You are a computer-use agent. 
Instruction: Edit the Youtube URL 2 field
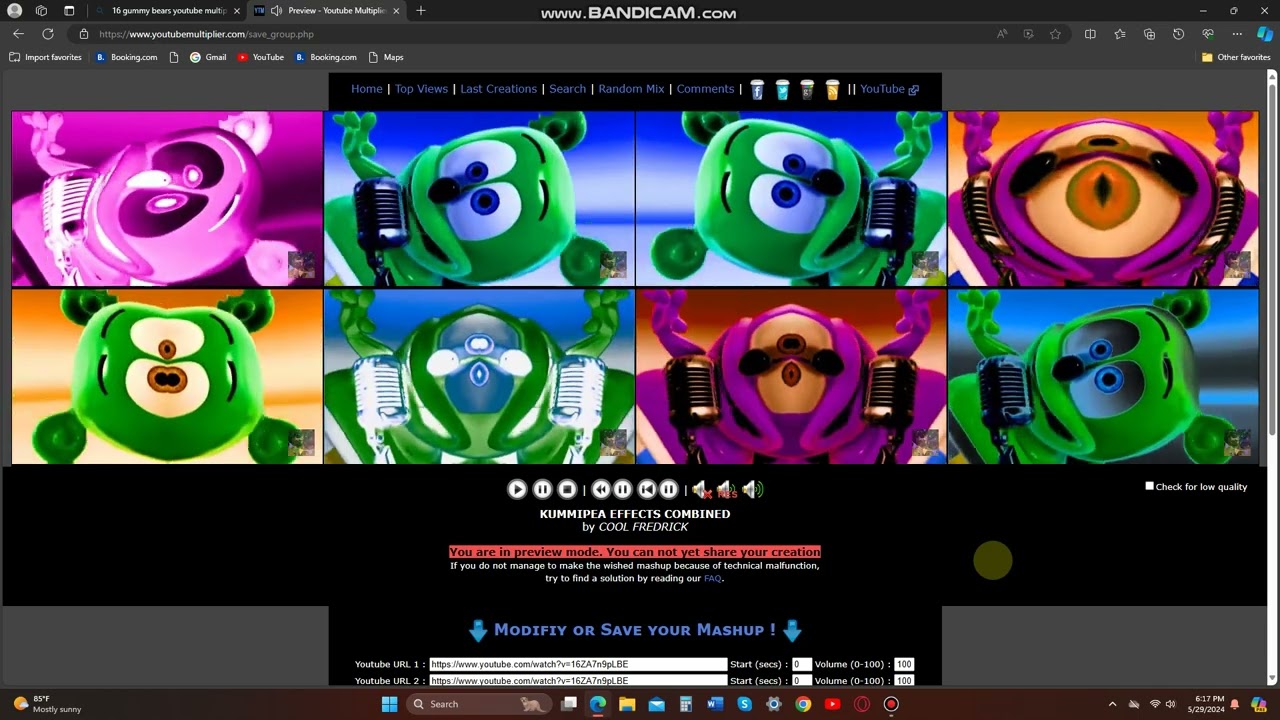pyautogui.click(x=578, y=680)
